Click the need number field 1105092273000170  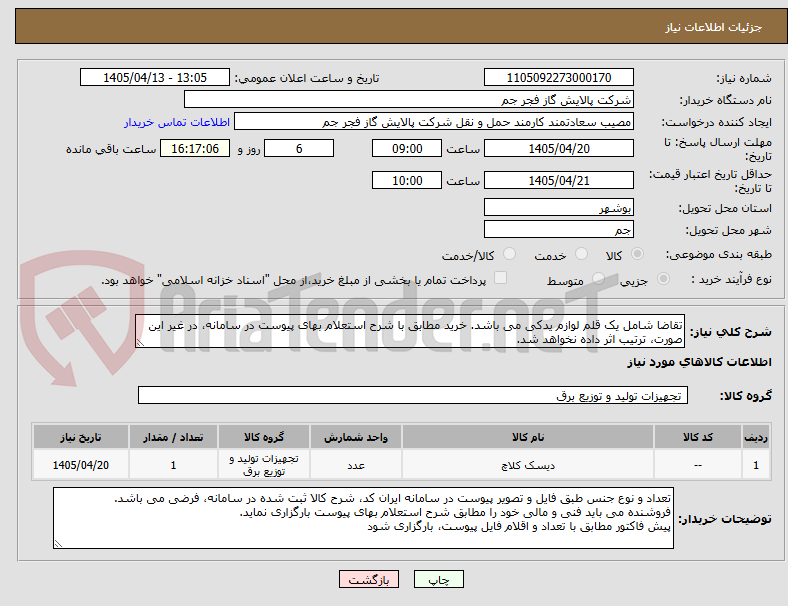click(x=558, y=77)
